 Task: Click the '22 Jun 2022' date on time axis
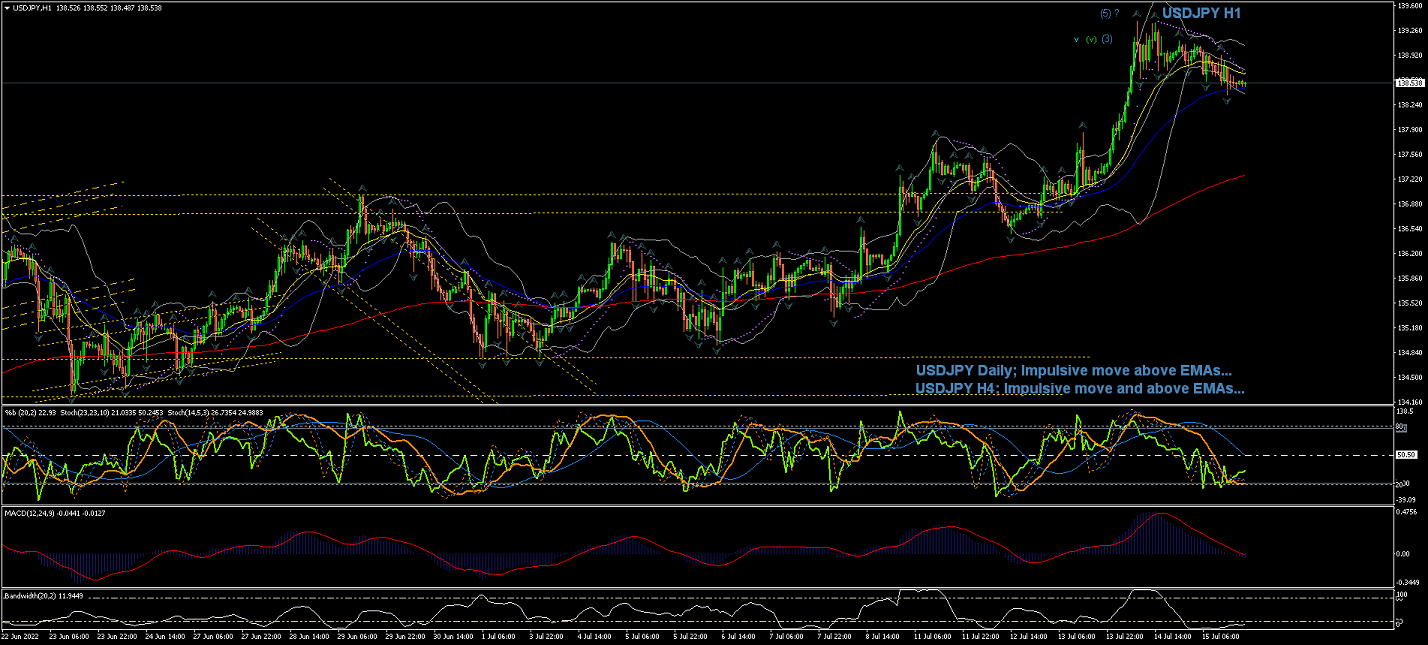pos(20,636)
